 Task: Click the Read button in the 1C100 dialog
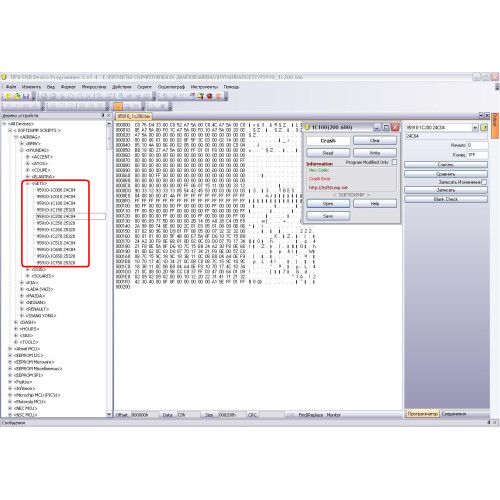coord(328,153)
